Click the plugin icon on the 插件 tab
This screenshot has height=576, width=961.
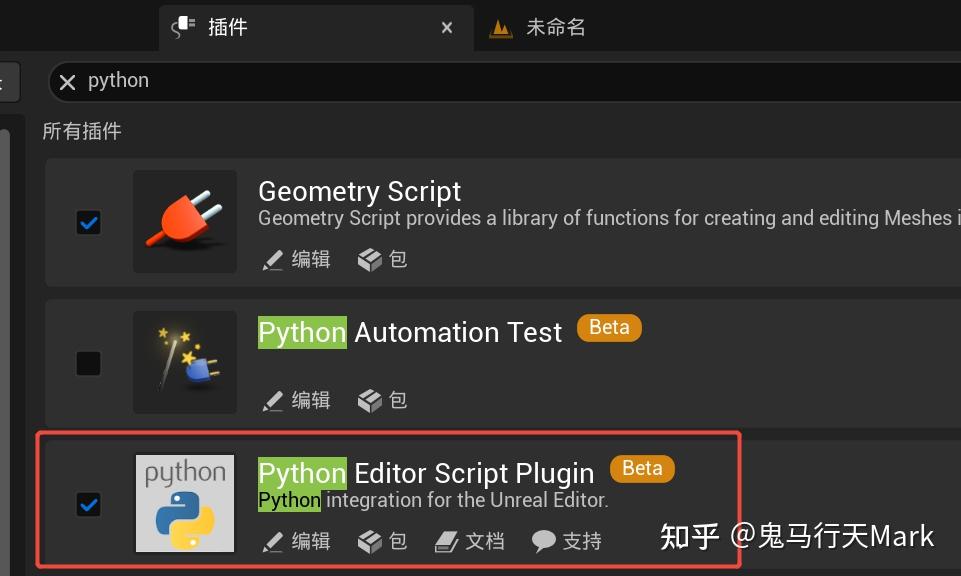183,27
